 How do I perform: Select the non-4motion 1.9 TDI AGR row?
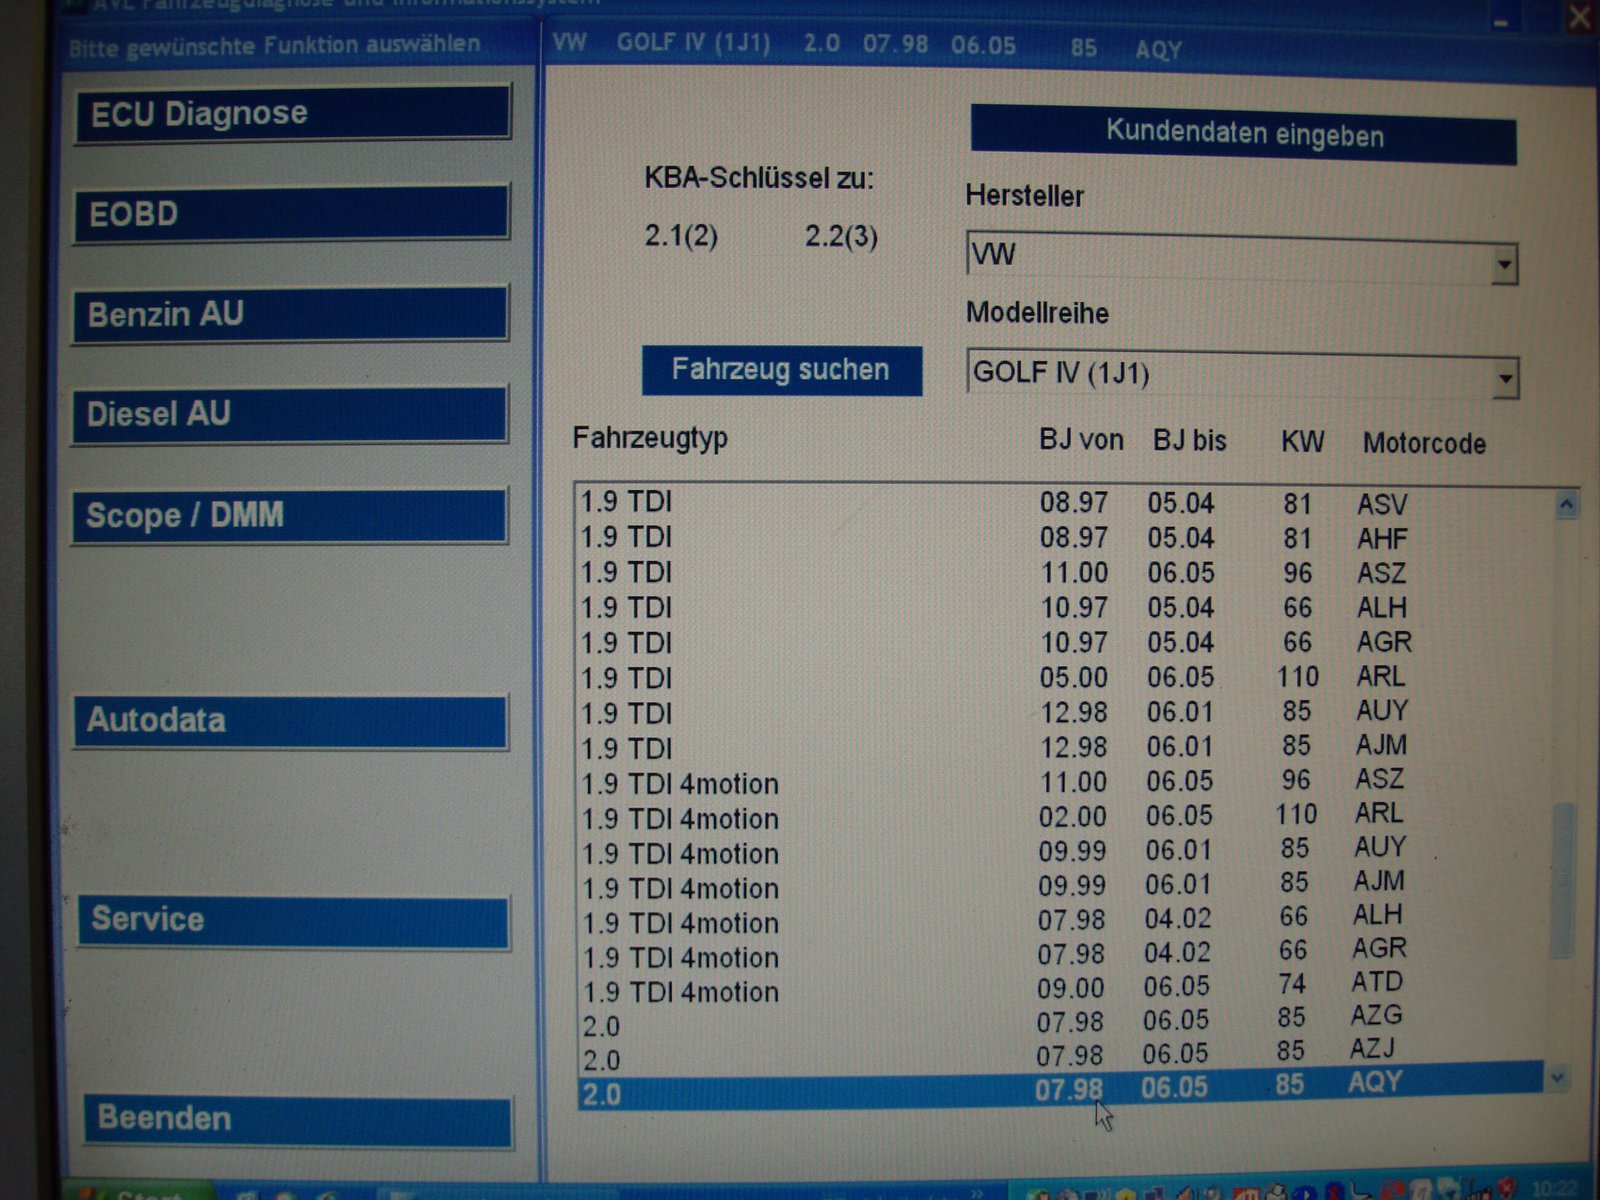[1065, 643]
